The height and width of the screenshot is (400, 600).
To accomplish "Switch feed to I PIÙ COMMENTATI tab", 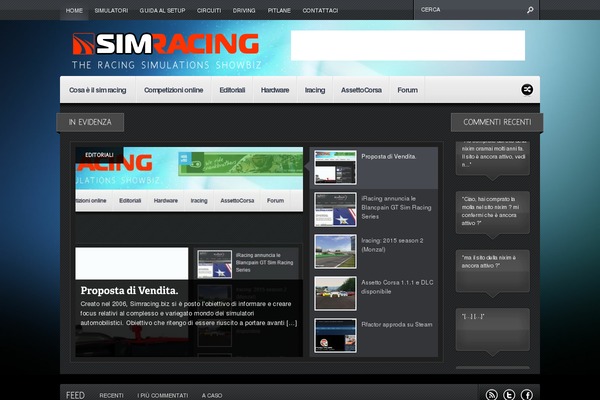I will tap(163, 395).
